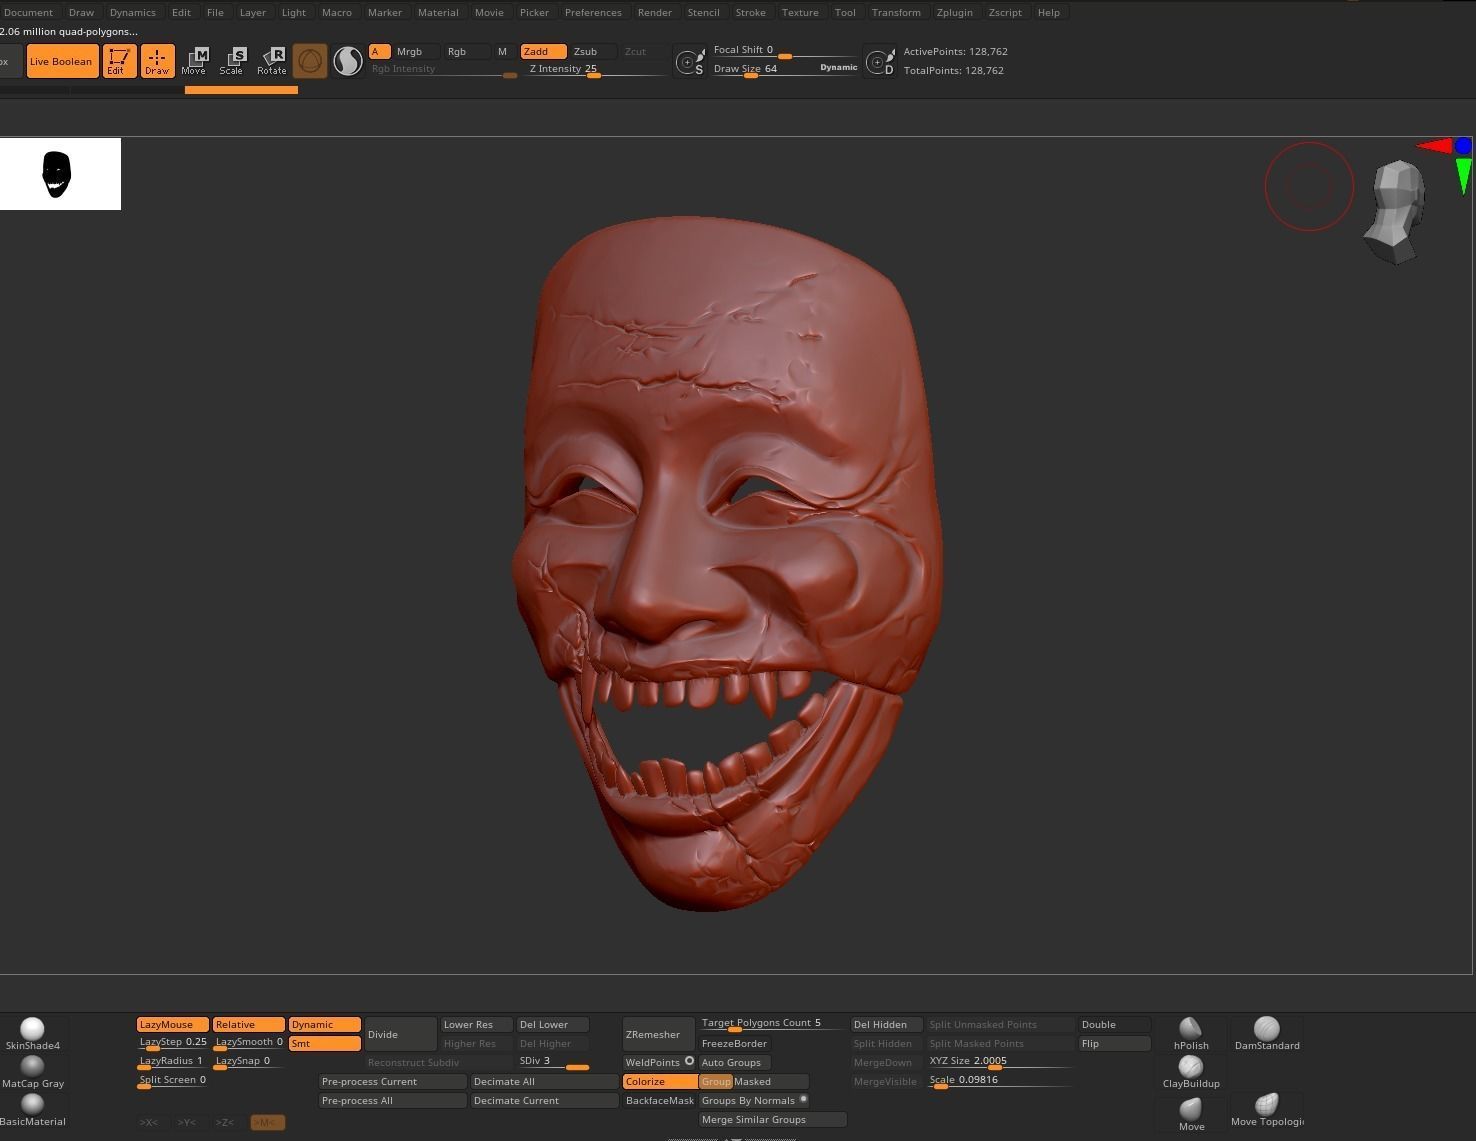Adjust the Z Intensity slider

pos(597,69)
